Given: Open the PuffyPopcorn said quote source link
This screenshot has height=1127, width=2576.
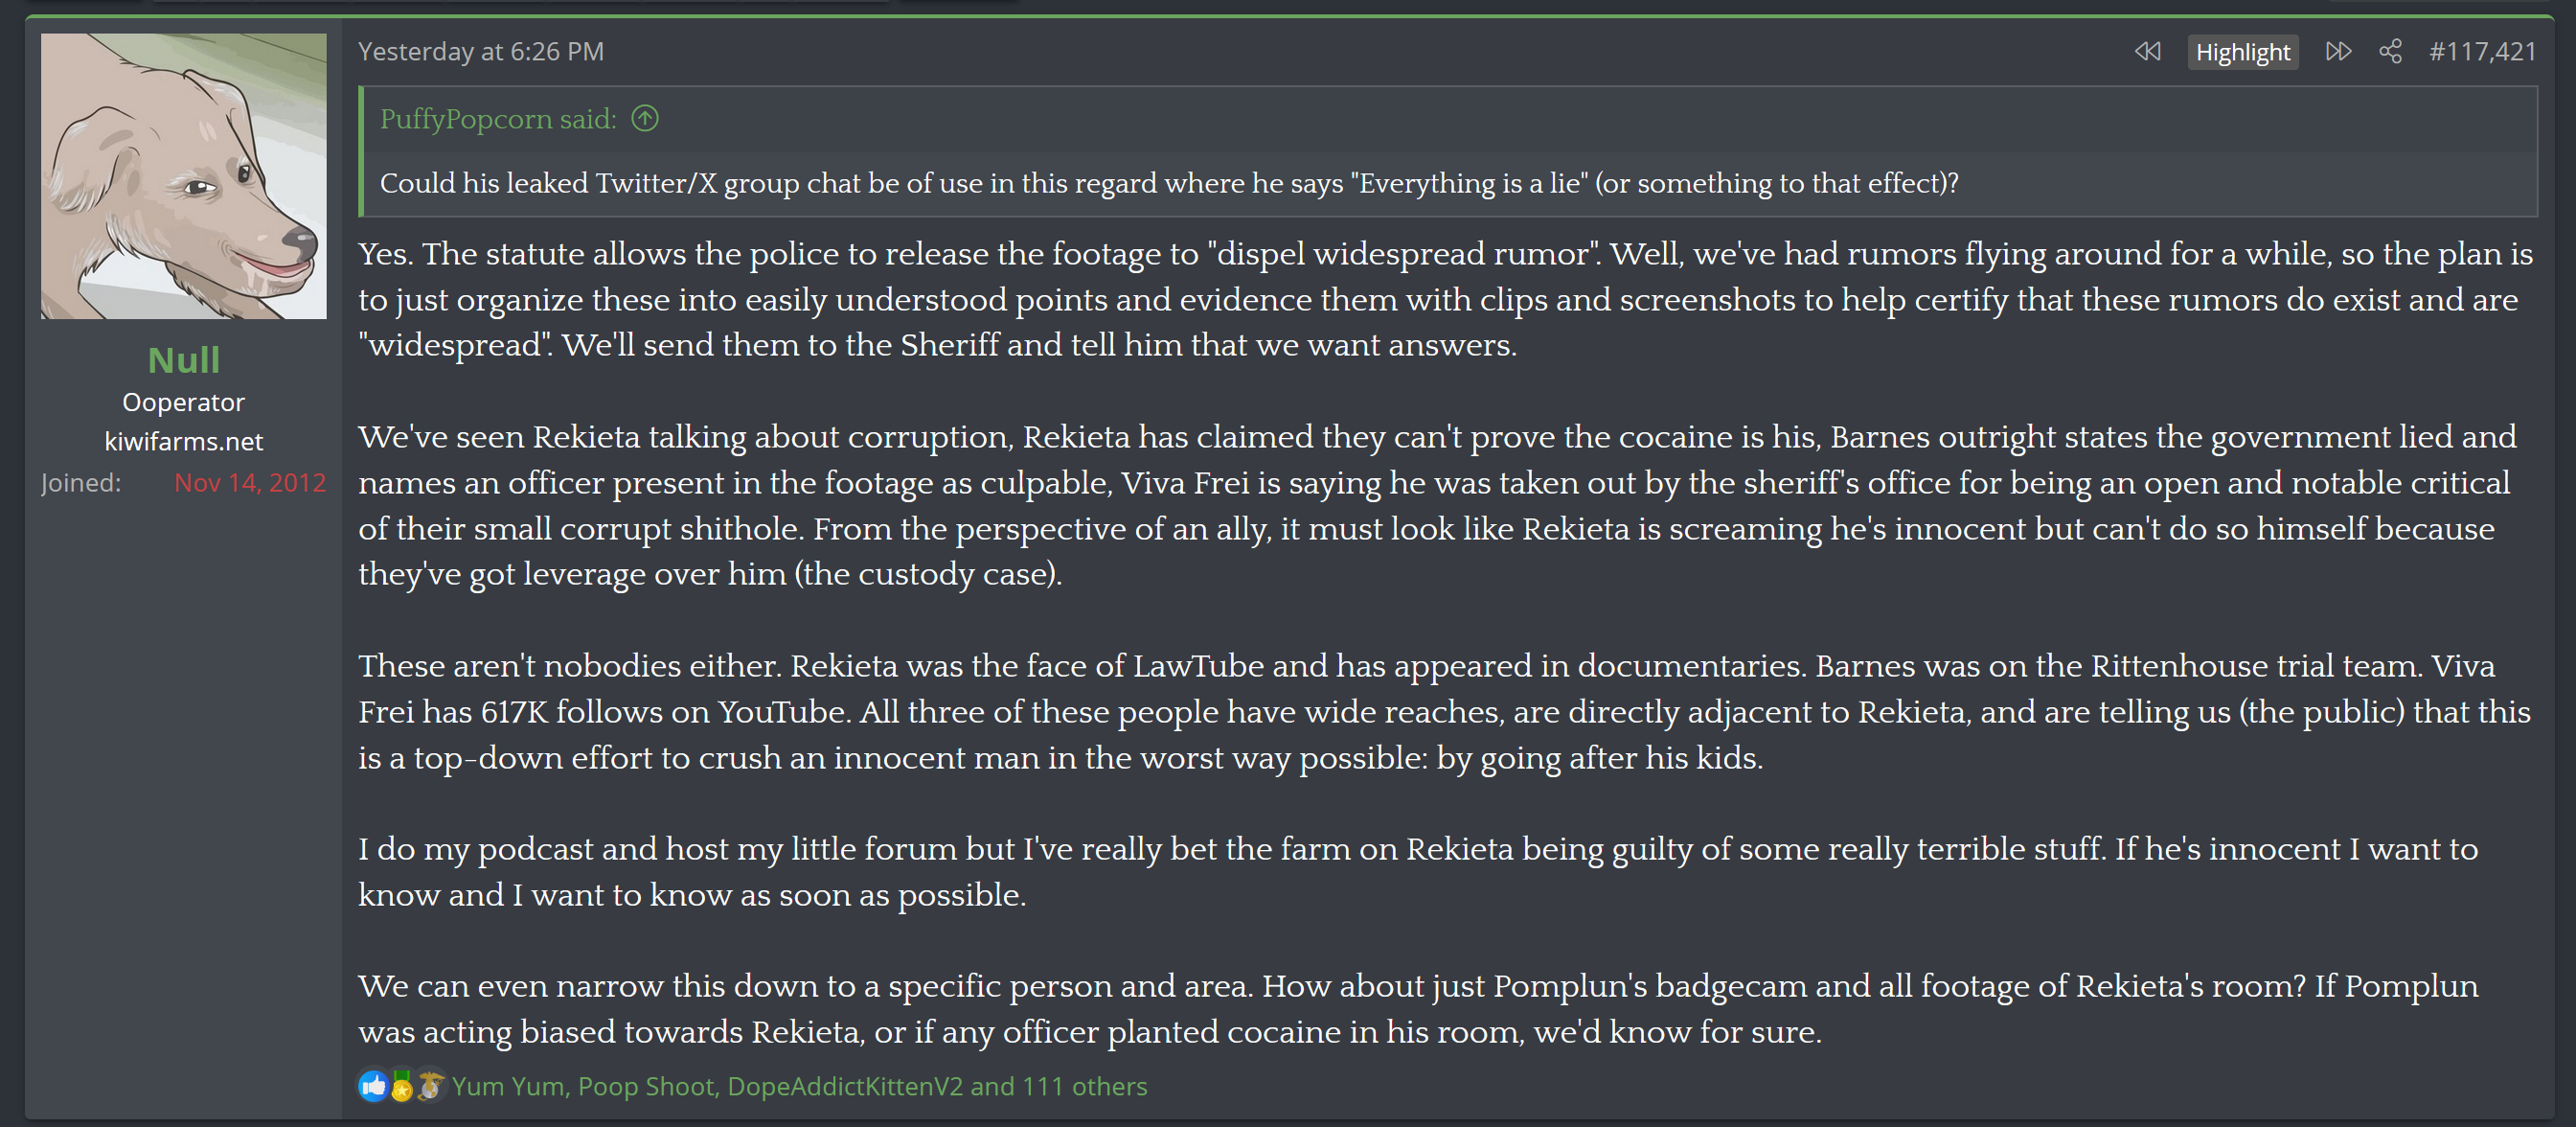Looking at the screenshot, I should click(x=497, y=119).
